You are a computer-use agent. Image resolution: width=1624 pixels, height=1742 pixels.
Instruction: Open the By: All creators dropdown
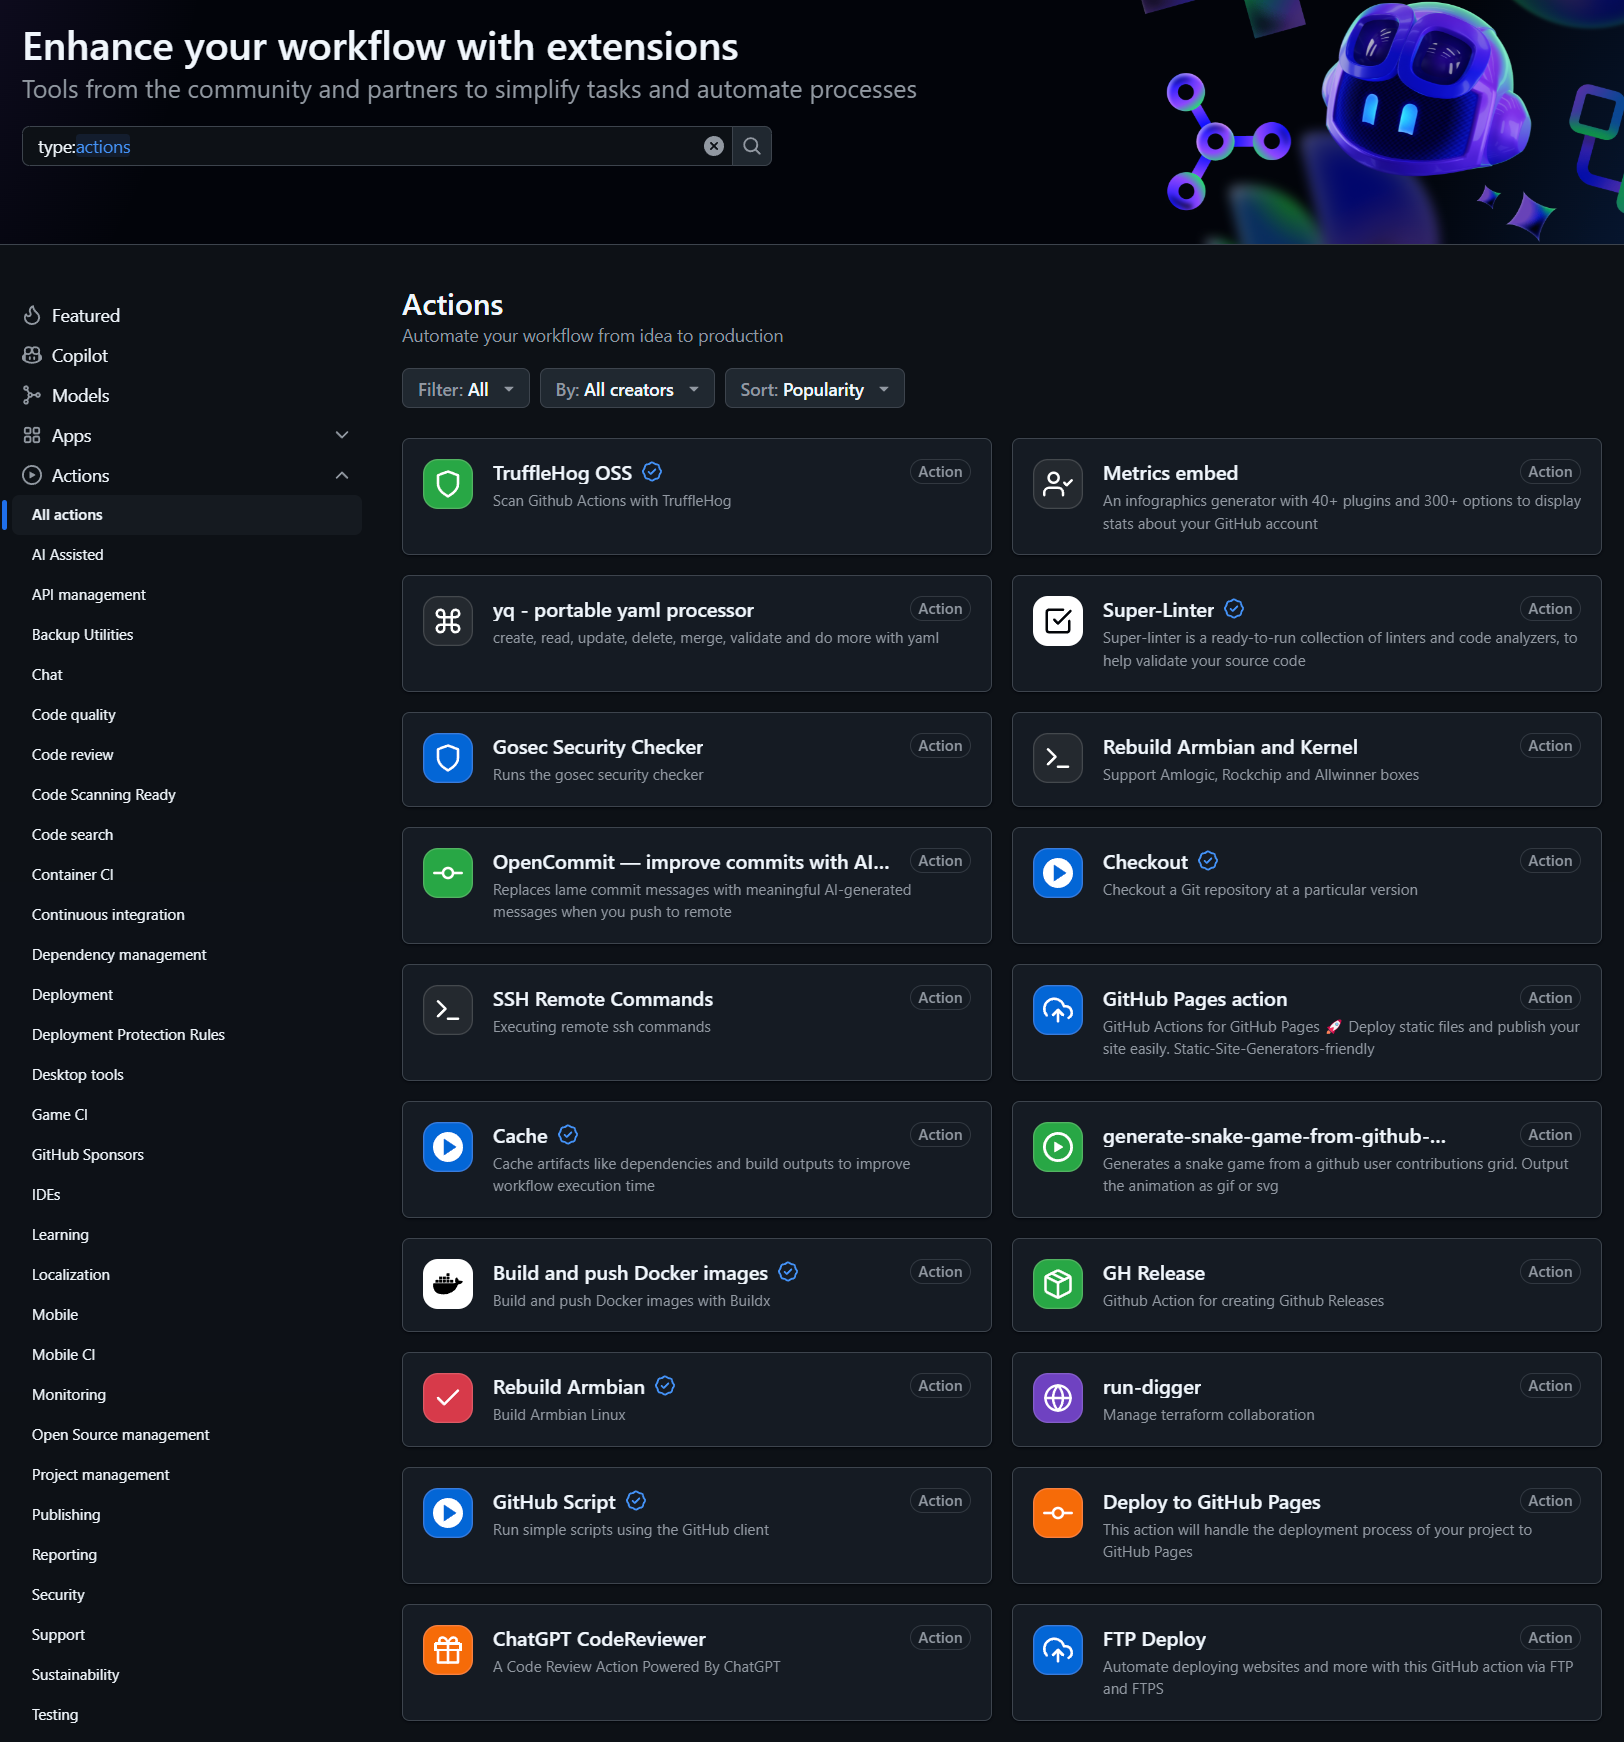pos(627,389)
